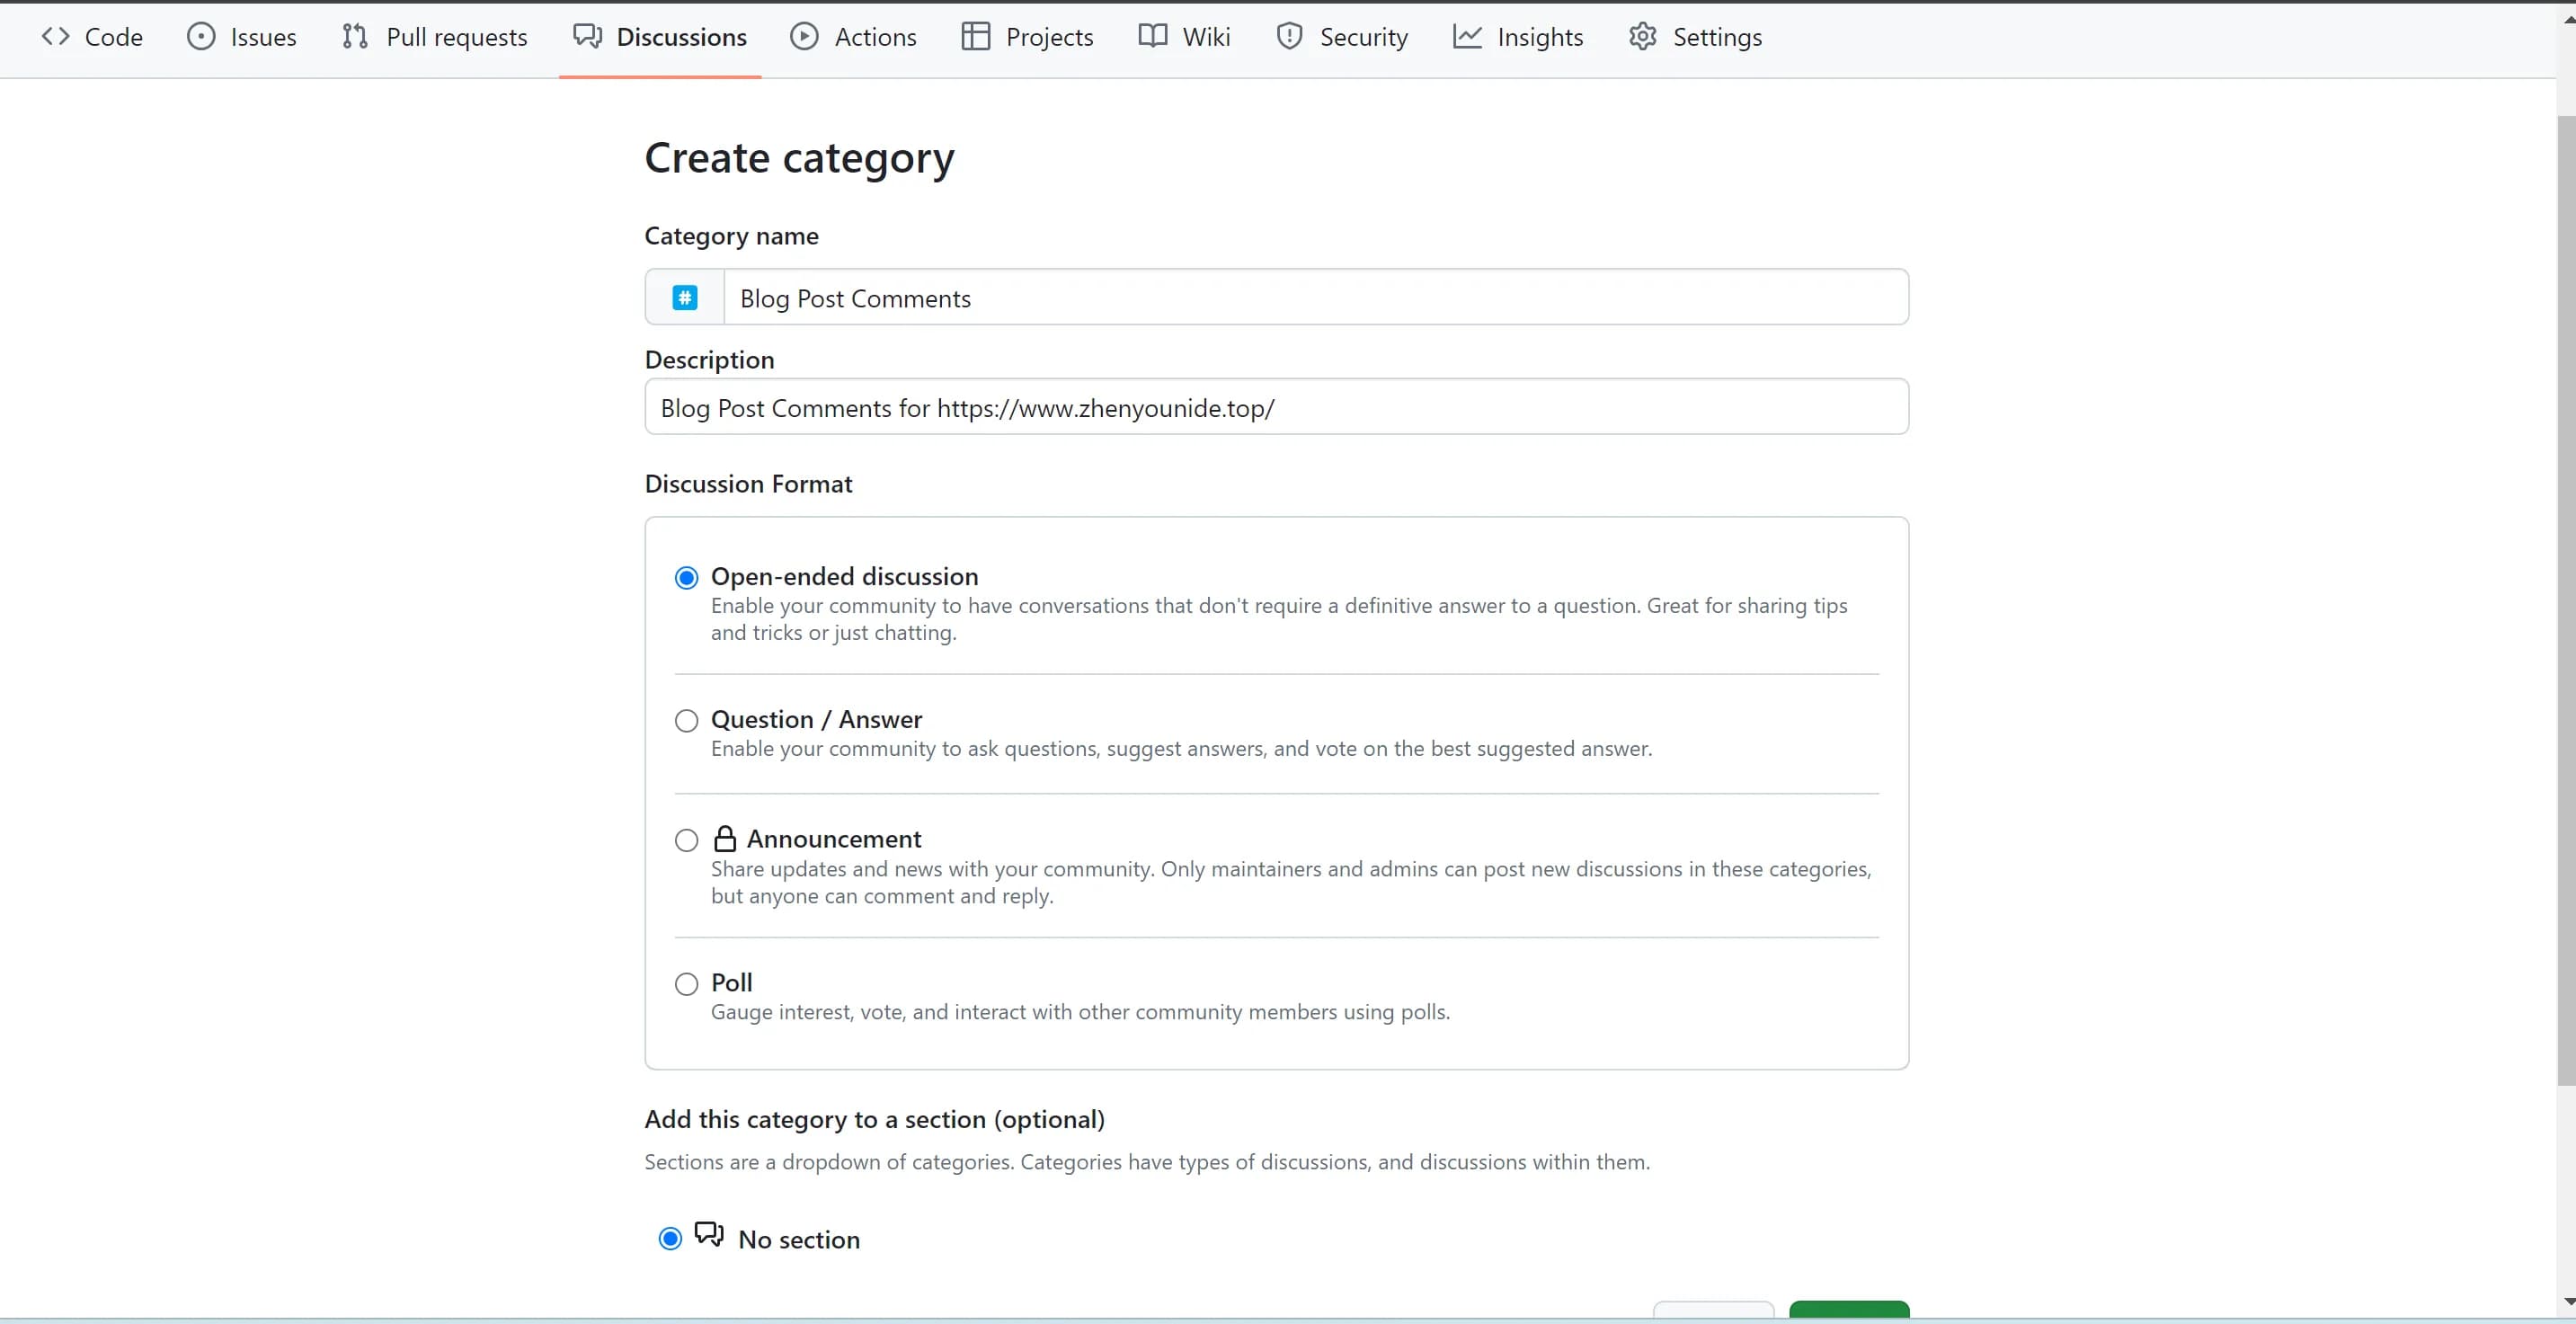Choose the Poll discussion format radio
This screenshot has width=2576, height=1324.
tap(686, 984)
